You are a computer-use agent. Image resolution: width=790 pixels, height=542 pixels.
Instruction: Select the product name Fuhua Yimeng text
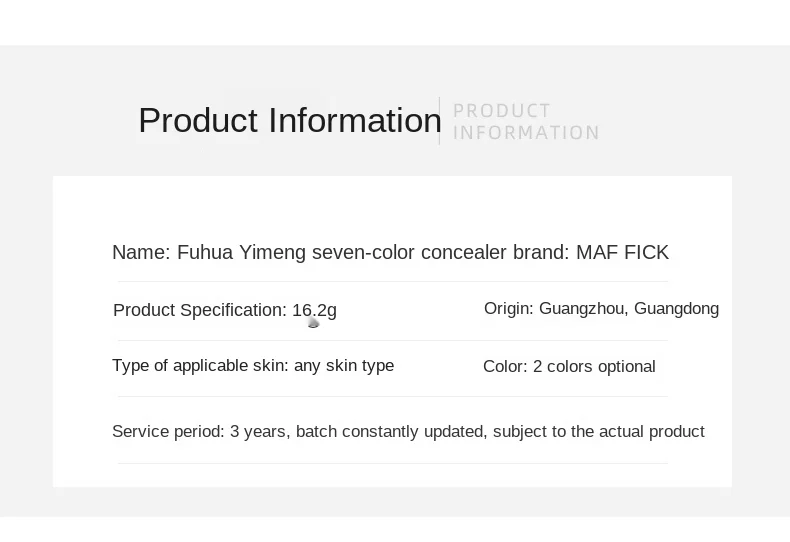point(241,252)
